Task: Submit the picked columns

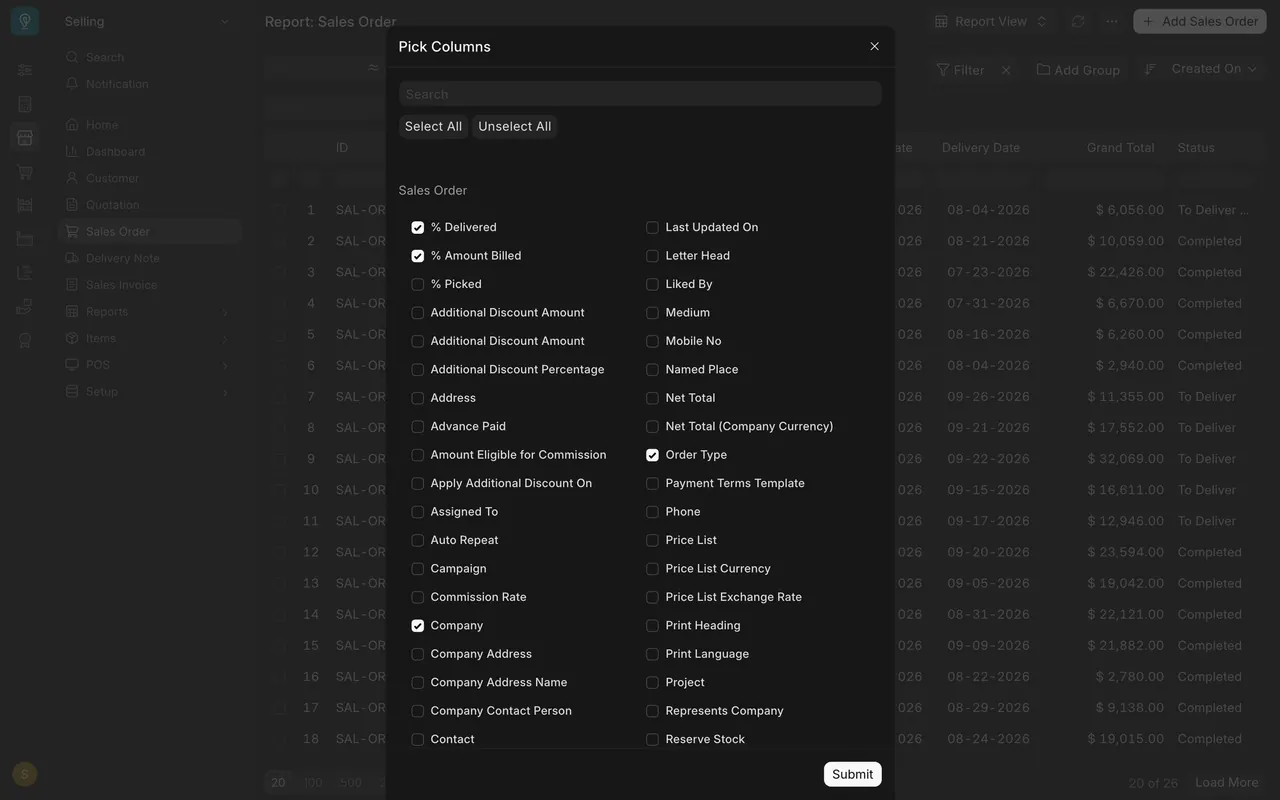Action: click(853, 774)
